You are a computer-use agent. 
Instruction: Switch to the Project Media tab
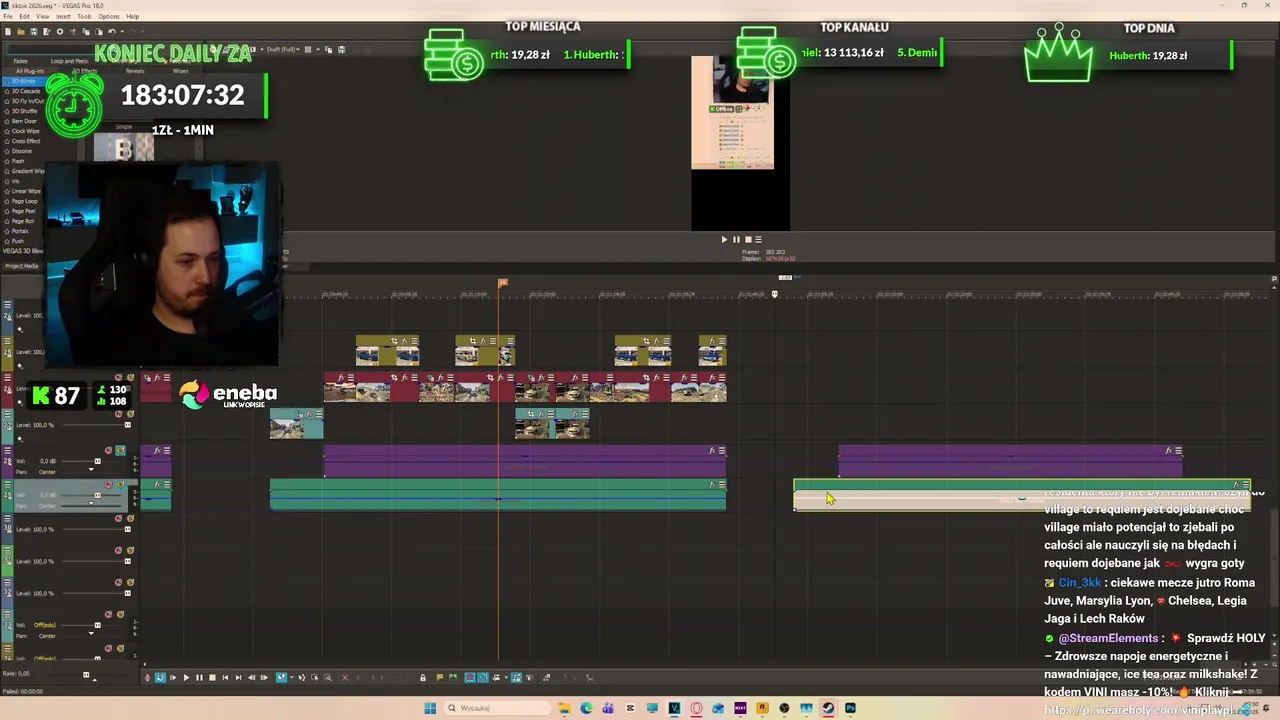coord(21,266)
